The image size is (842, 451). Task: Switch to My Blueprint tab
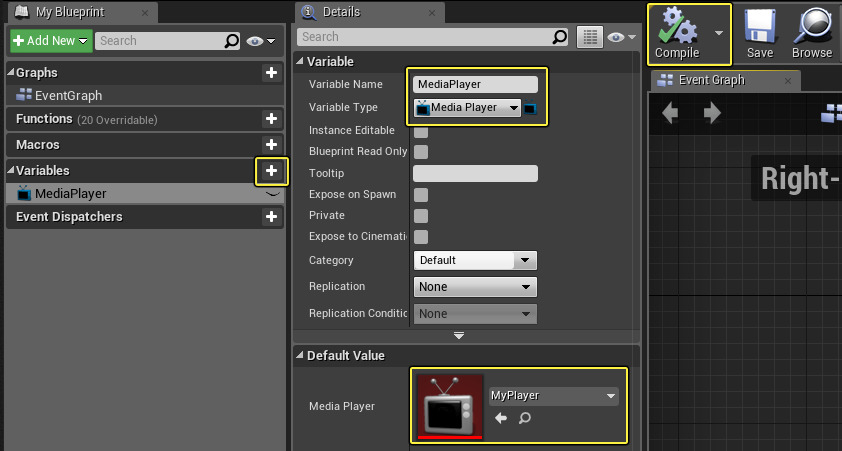[70, 12]
